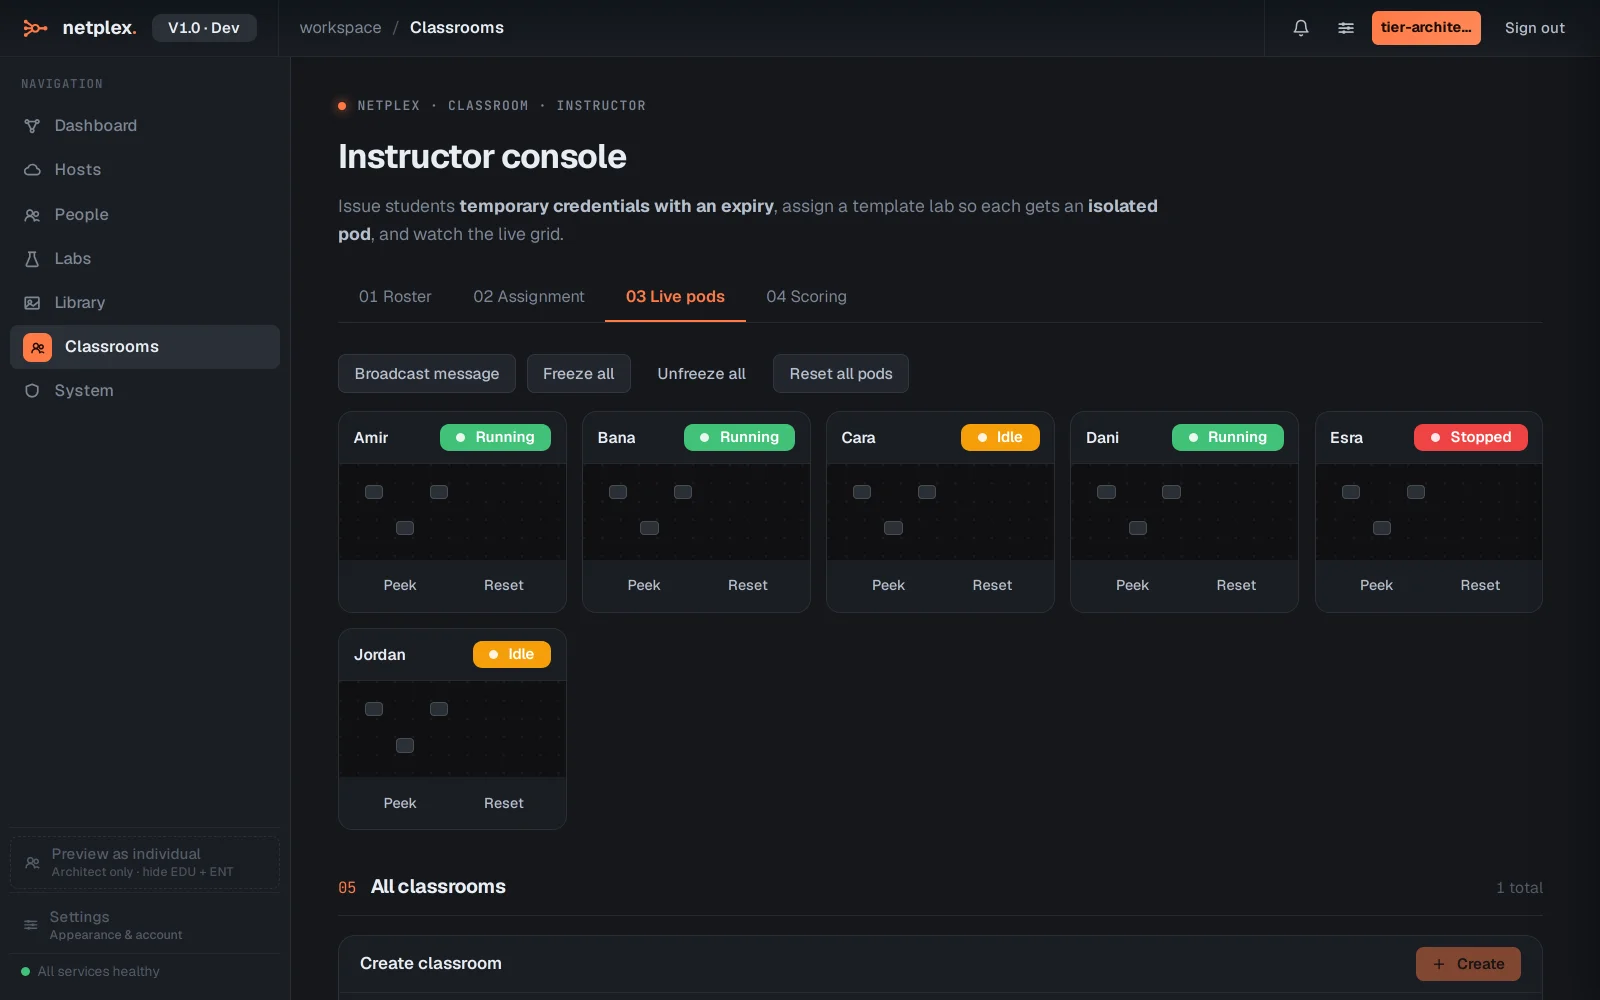Click Bana's Running status badge
This screenshot has width=1600, height=1000.
tap(739, 438)
